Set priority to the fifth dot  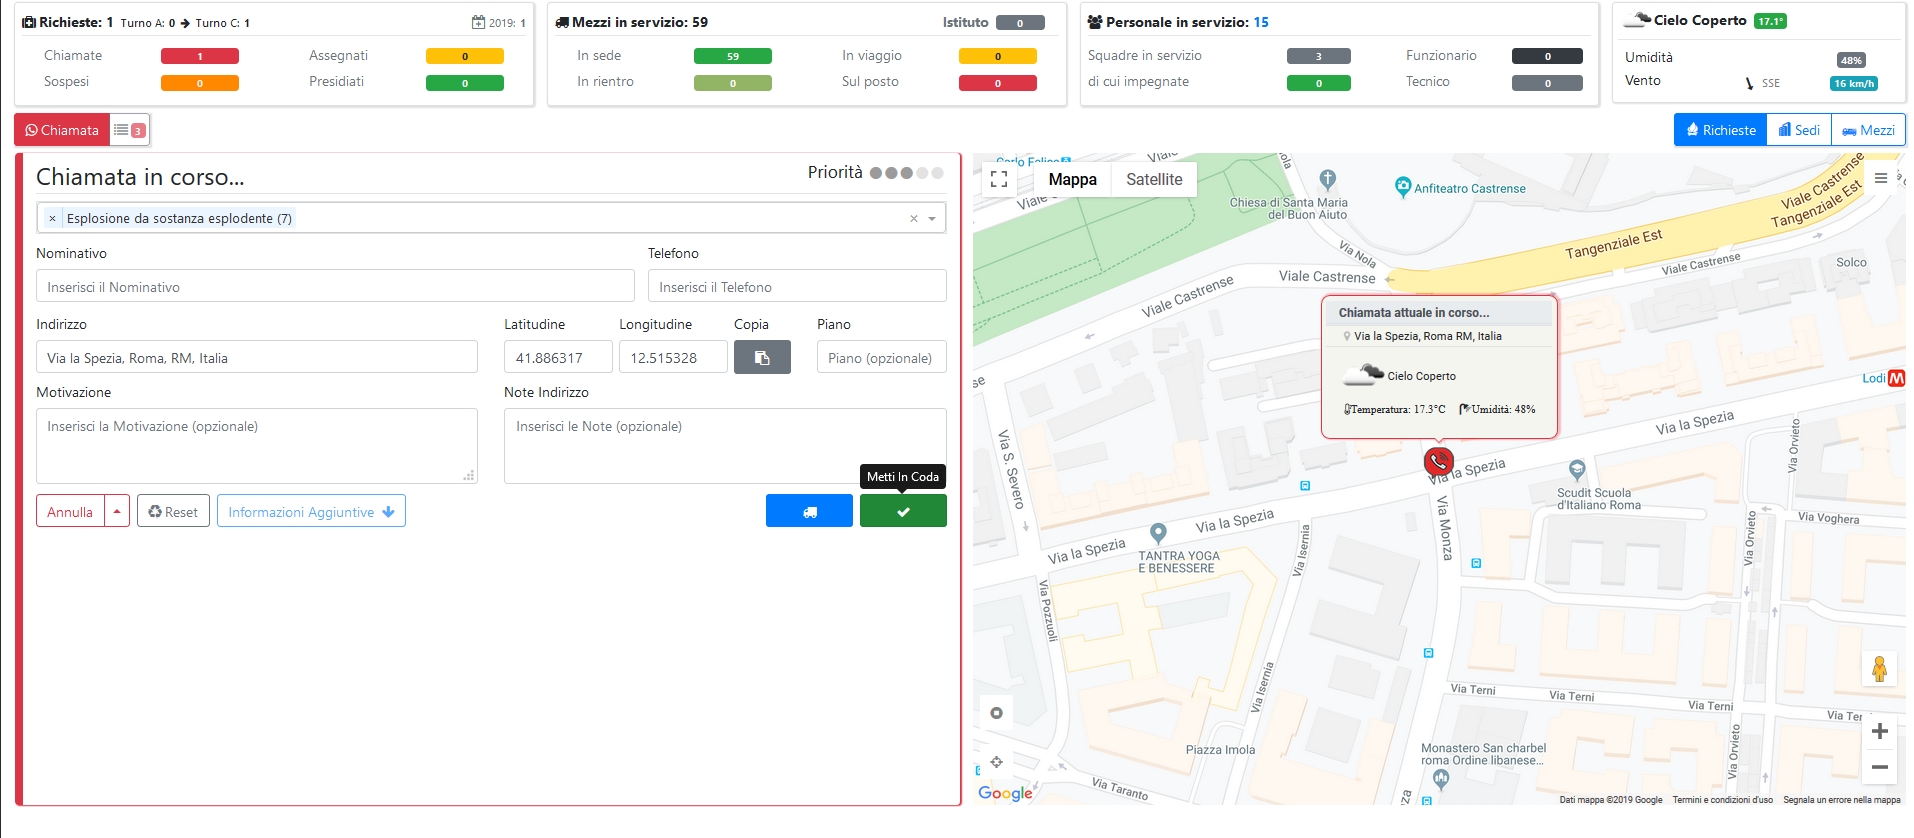pos(937,173)
